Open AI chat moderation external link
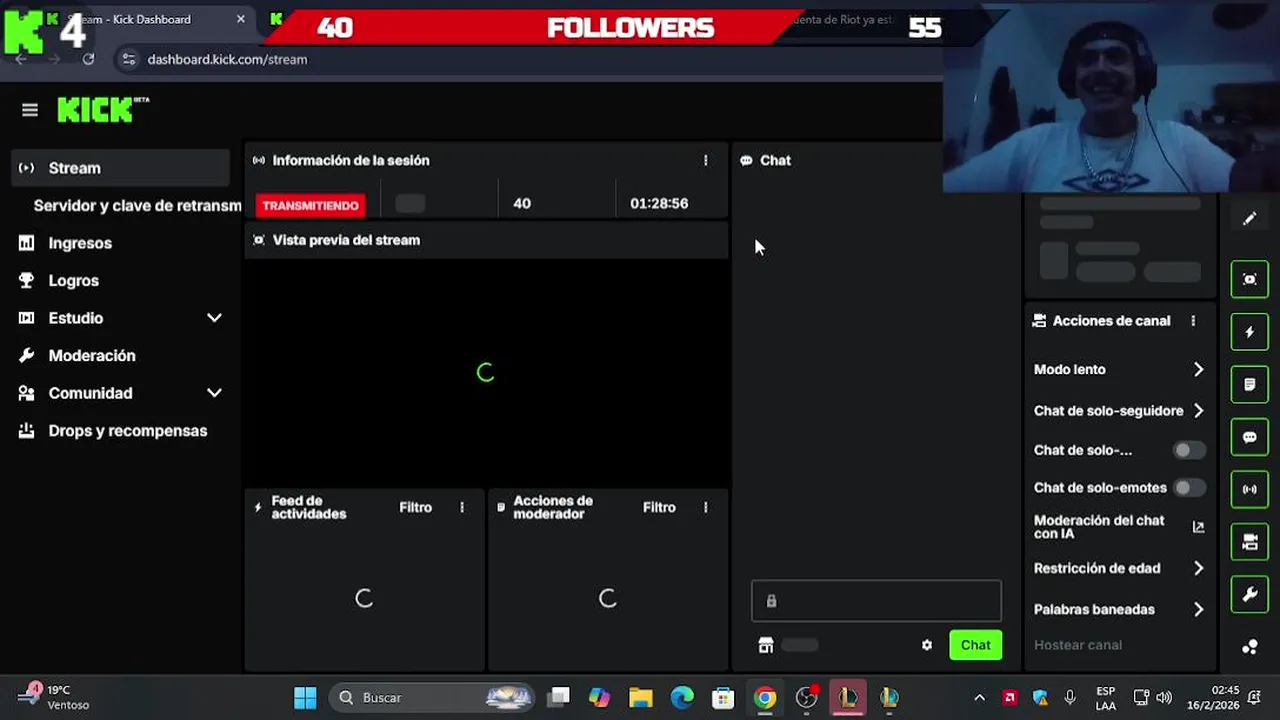 (1199, 527)
